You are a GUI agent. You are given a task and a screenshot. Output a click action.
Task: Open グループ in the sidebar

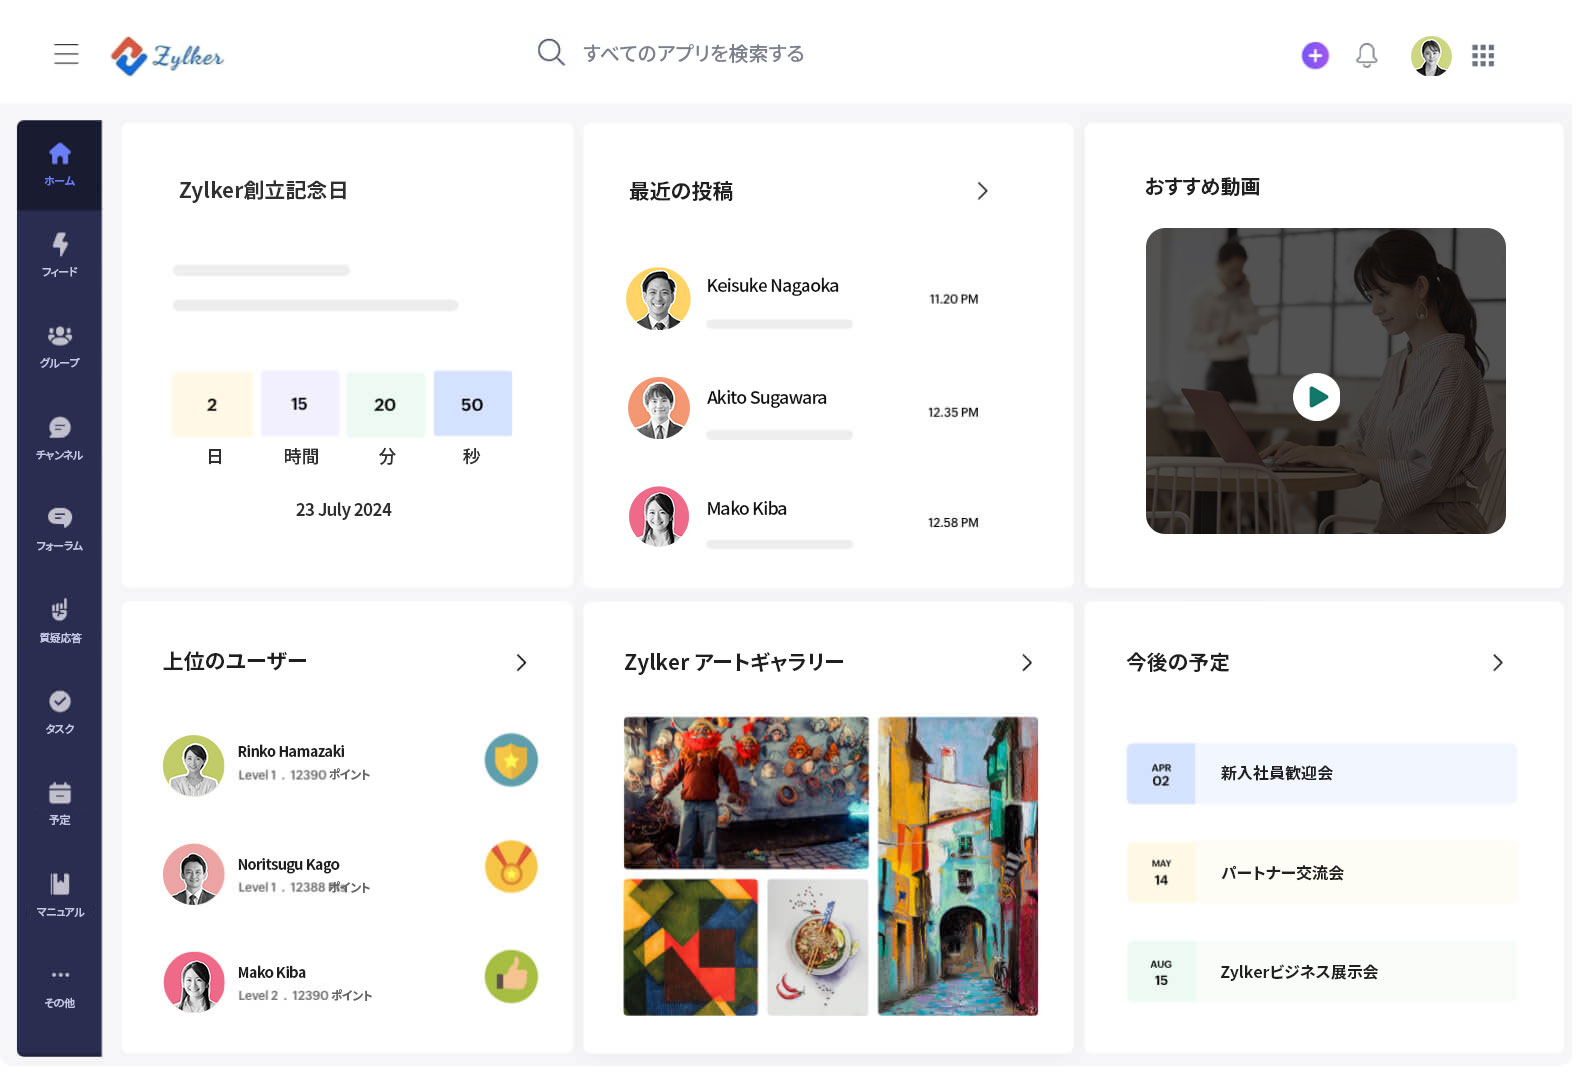coord(60,347)
